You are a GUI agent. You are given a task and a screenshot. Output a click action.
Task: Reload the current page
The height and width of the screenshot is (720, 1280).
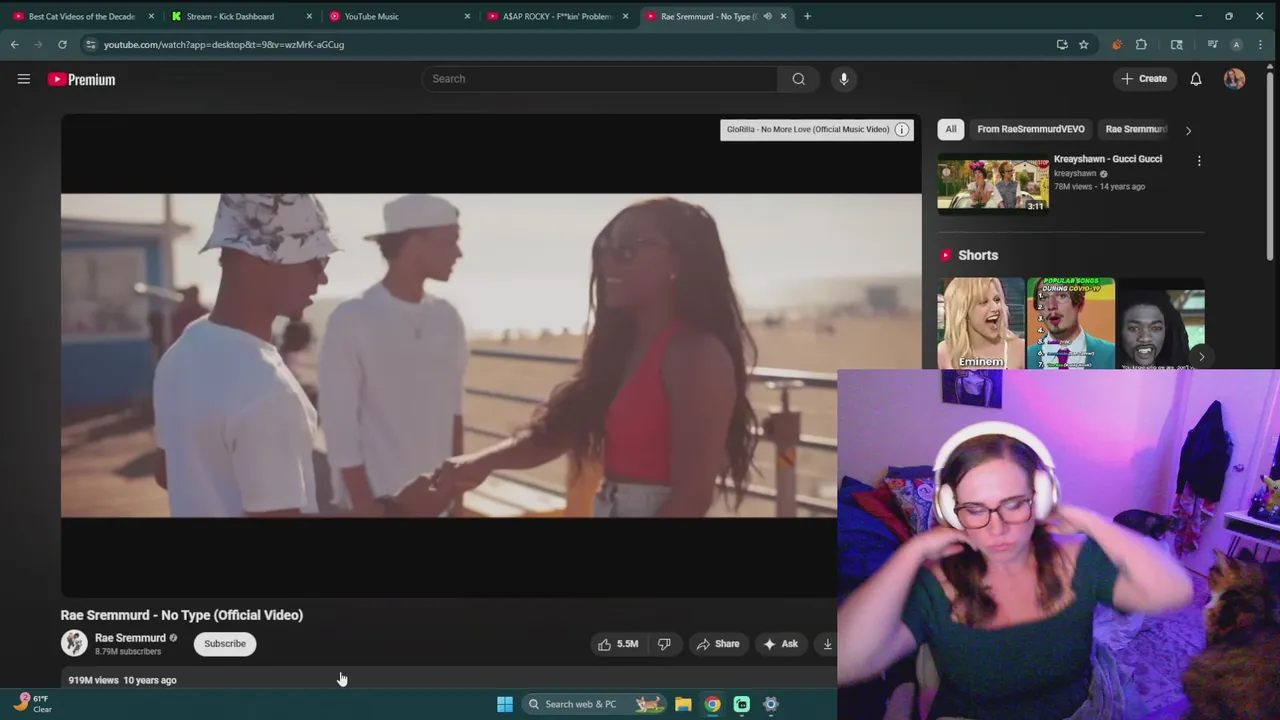62,44
